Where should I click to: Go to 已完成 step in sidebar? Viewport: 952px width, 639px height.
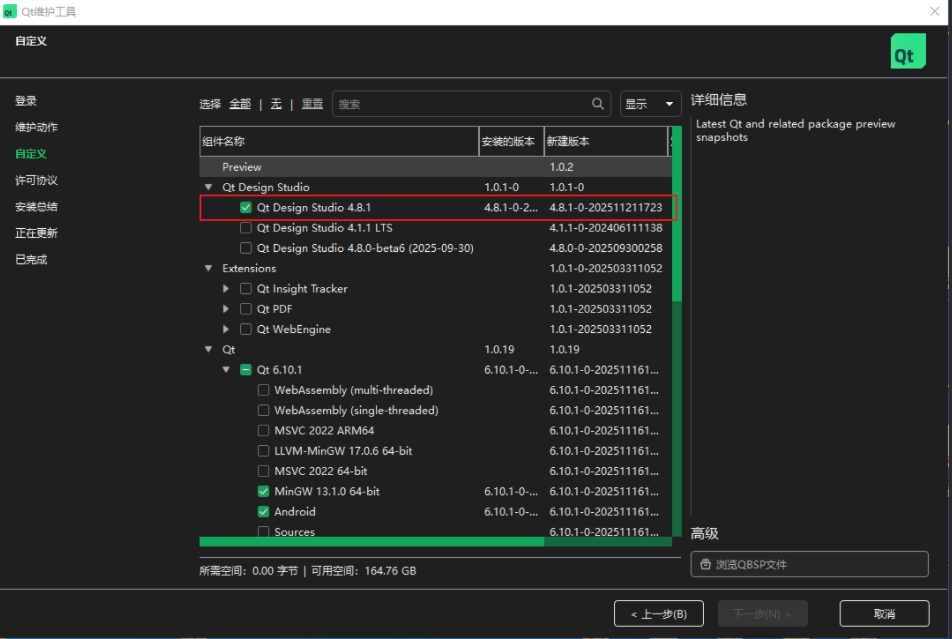[x=31, y=259]
